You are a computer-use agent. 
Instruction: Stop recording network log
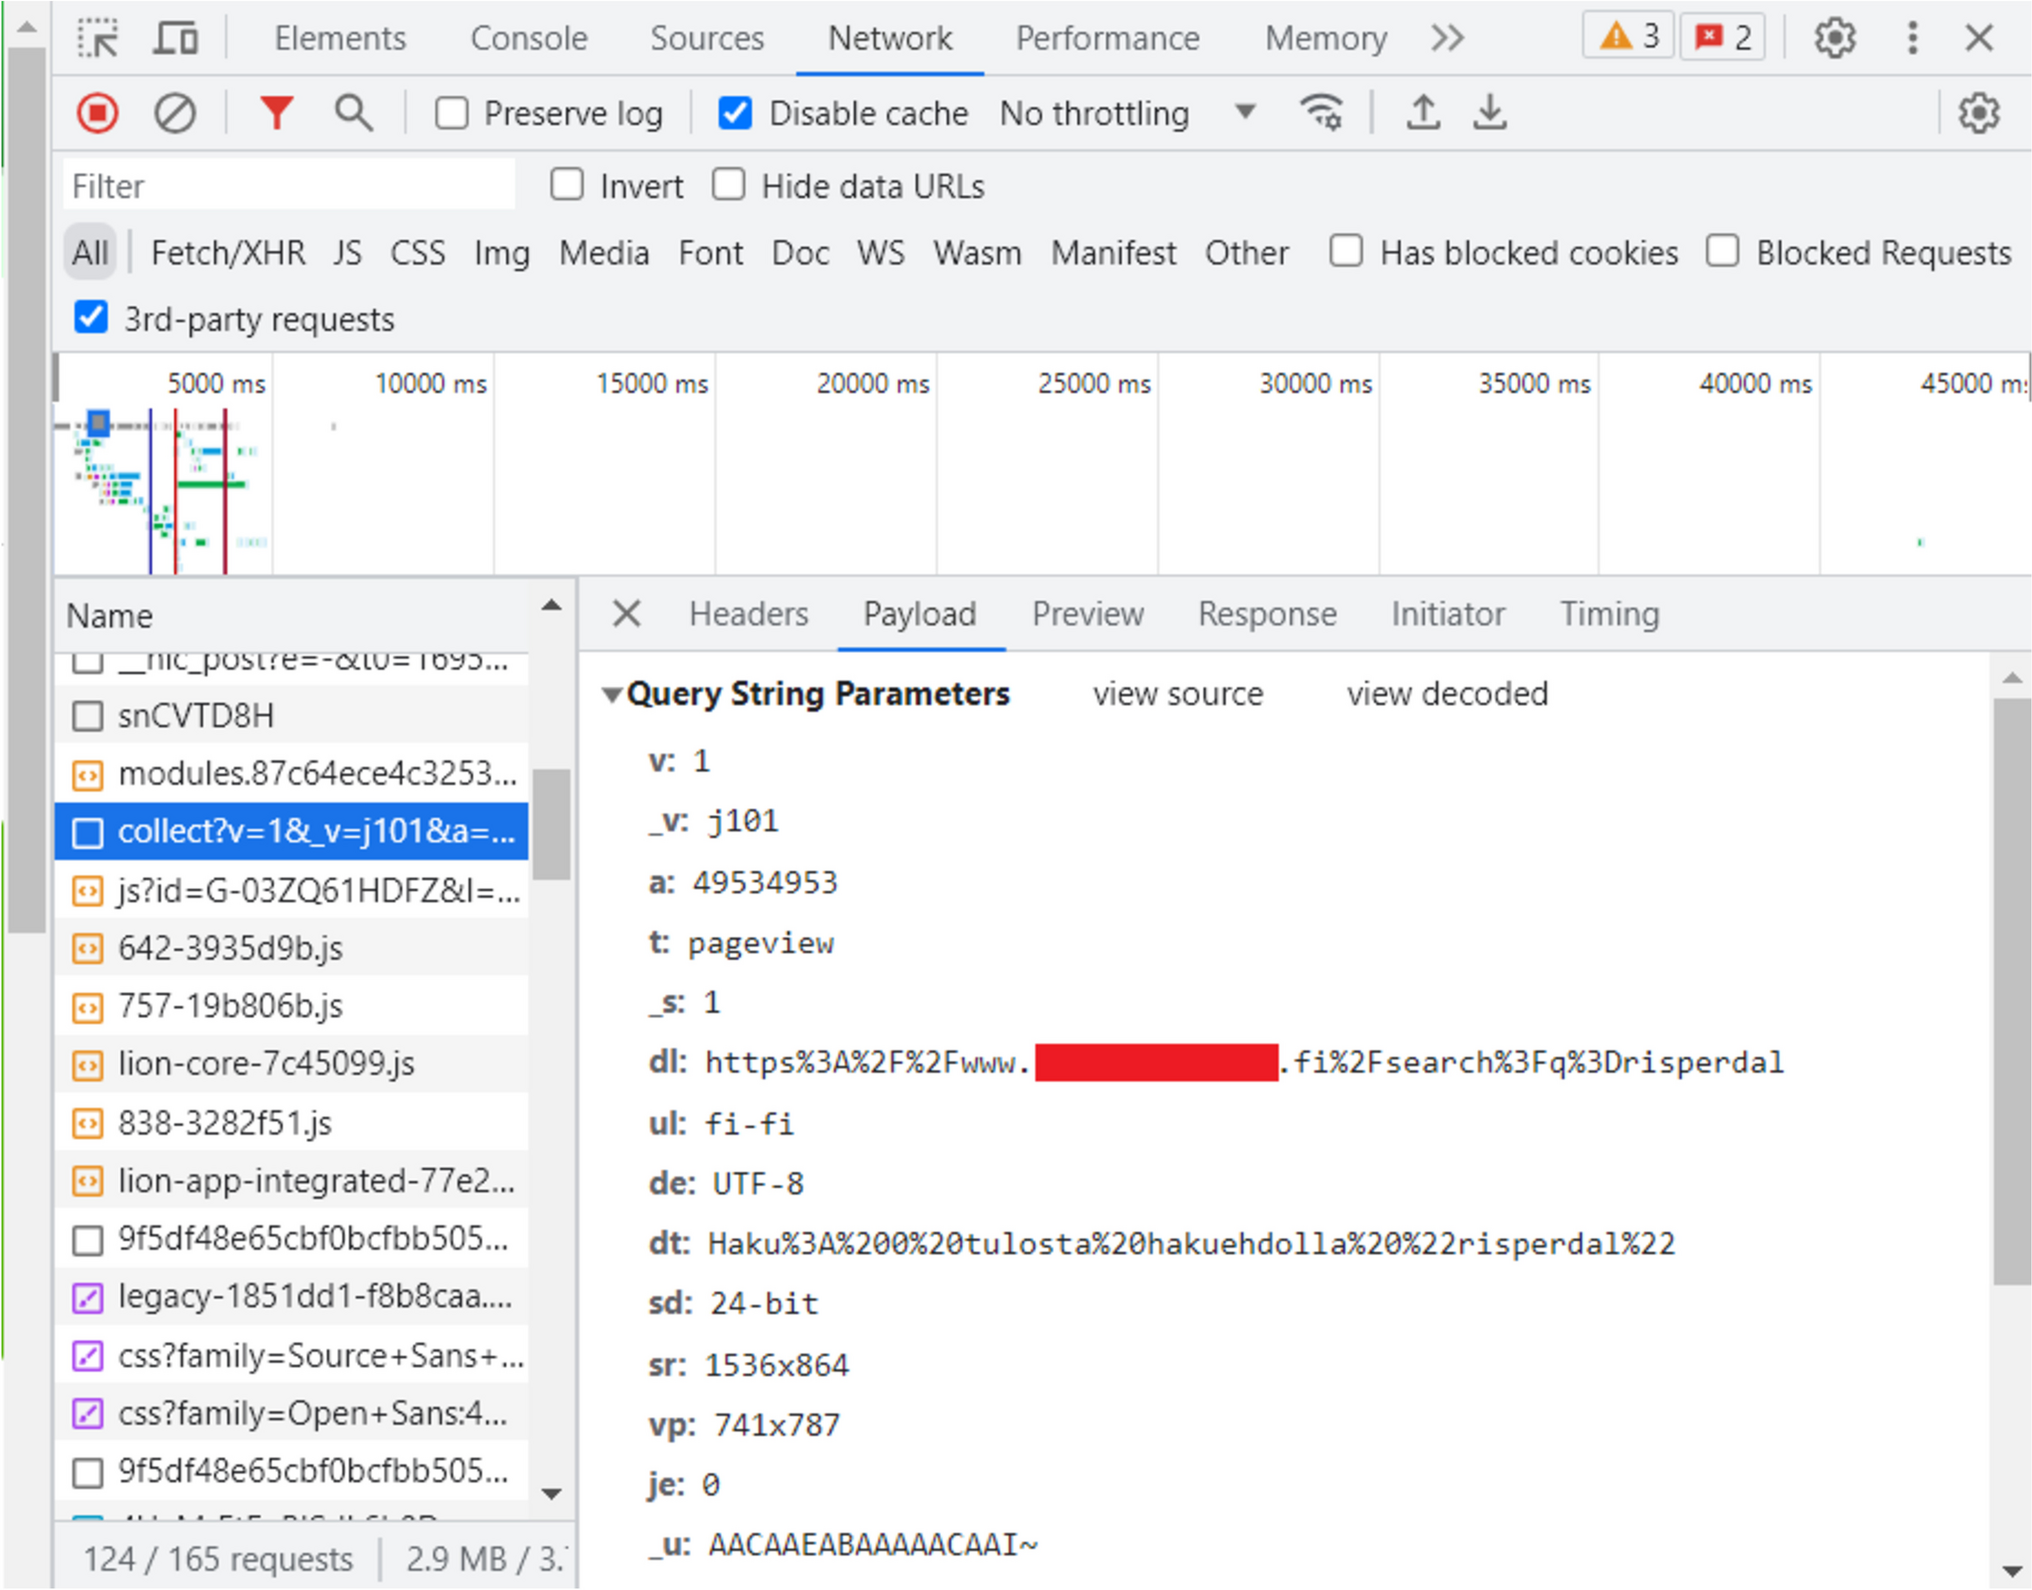[98, 113]
